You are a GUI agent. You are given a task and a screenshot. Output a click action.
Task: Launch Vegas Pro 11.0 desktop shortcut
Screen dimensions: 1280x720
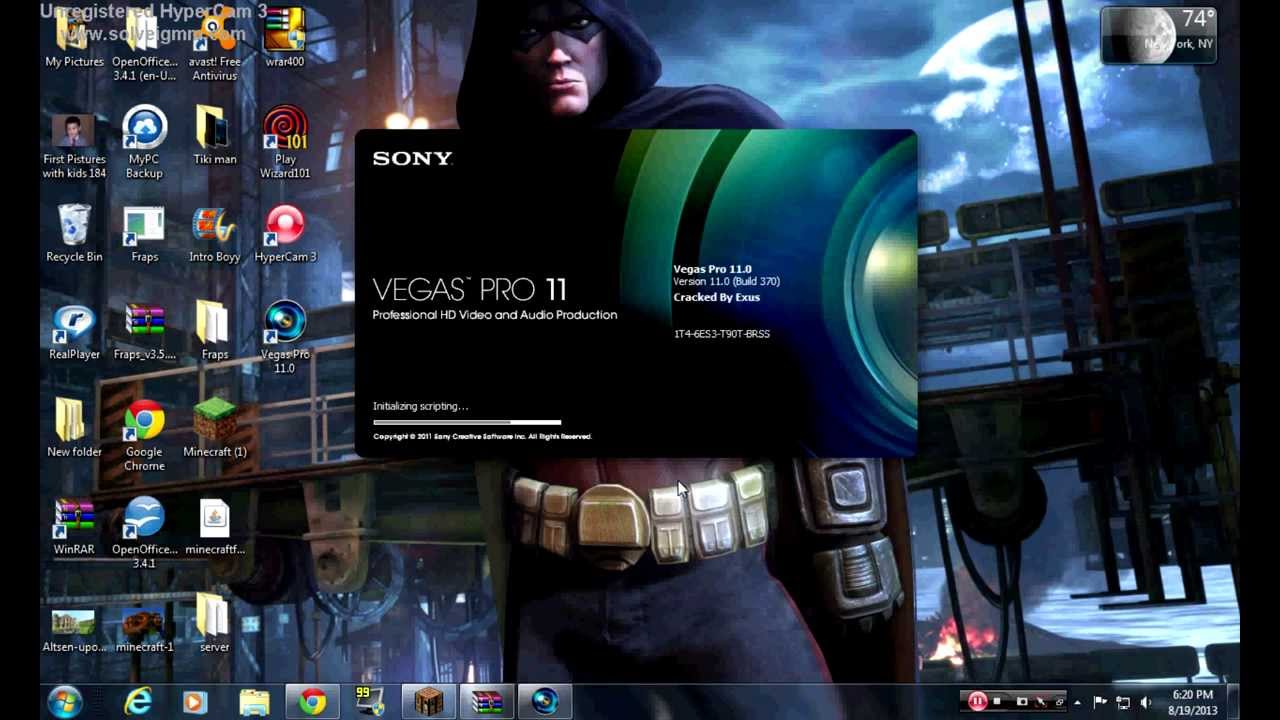click(x=285, y=338)
